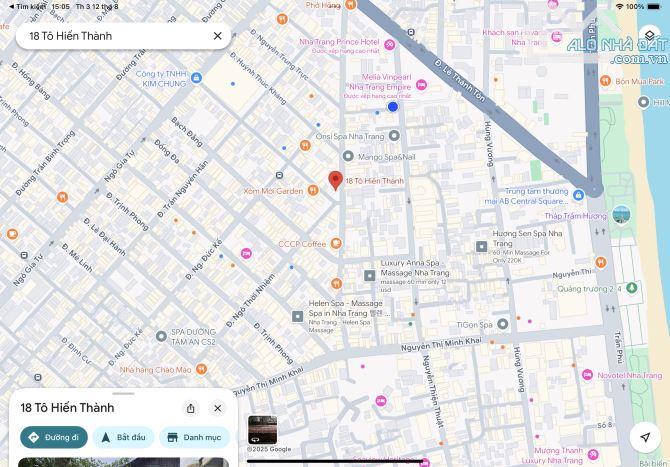Close the 18 Tô Hiến Thành place card

pyautogui.click(x=217, y=408)
